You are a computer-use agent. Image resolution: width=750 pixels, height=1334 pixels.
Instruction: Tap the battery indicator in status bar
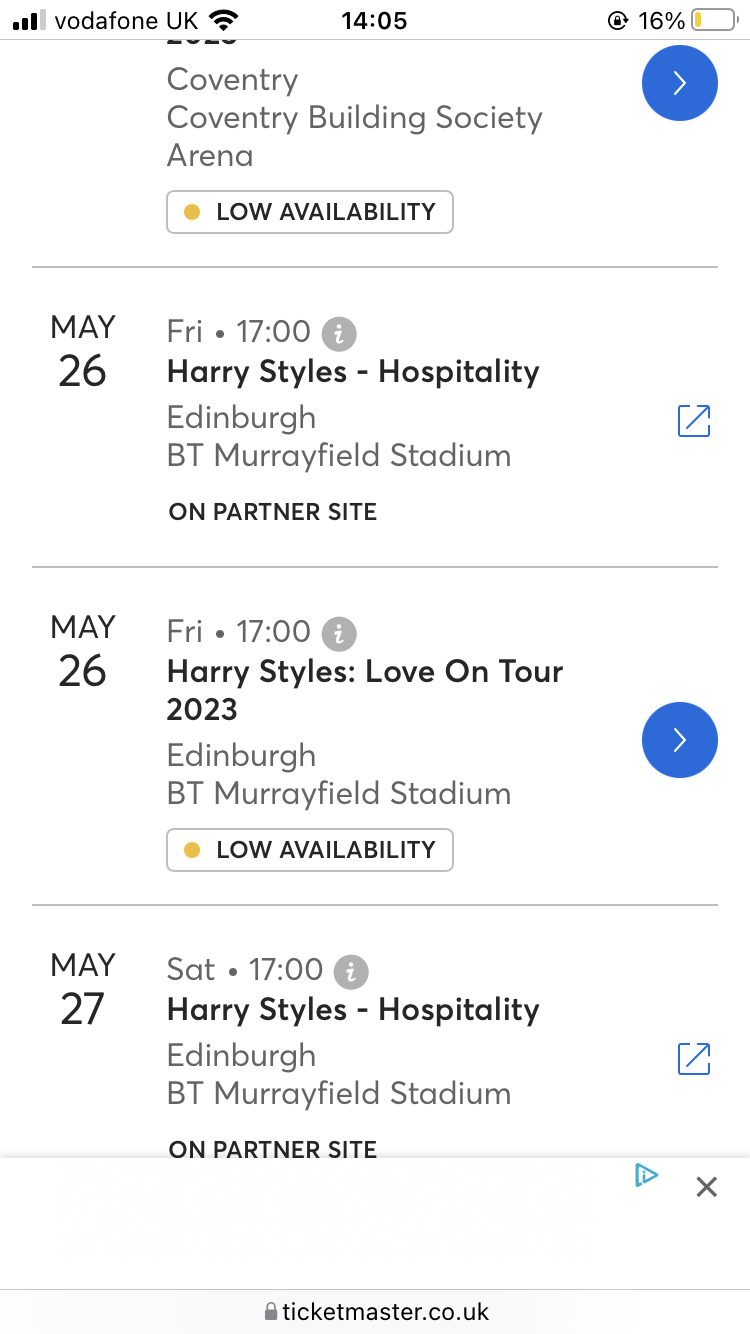712,20
